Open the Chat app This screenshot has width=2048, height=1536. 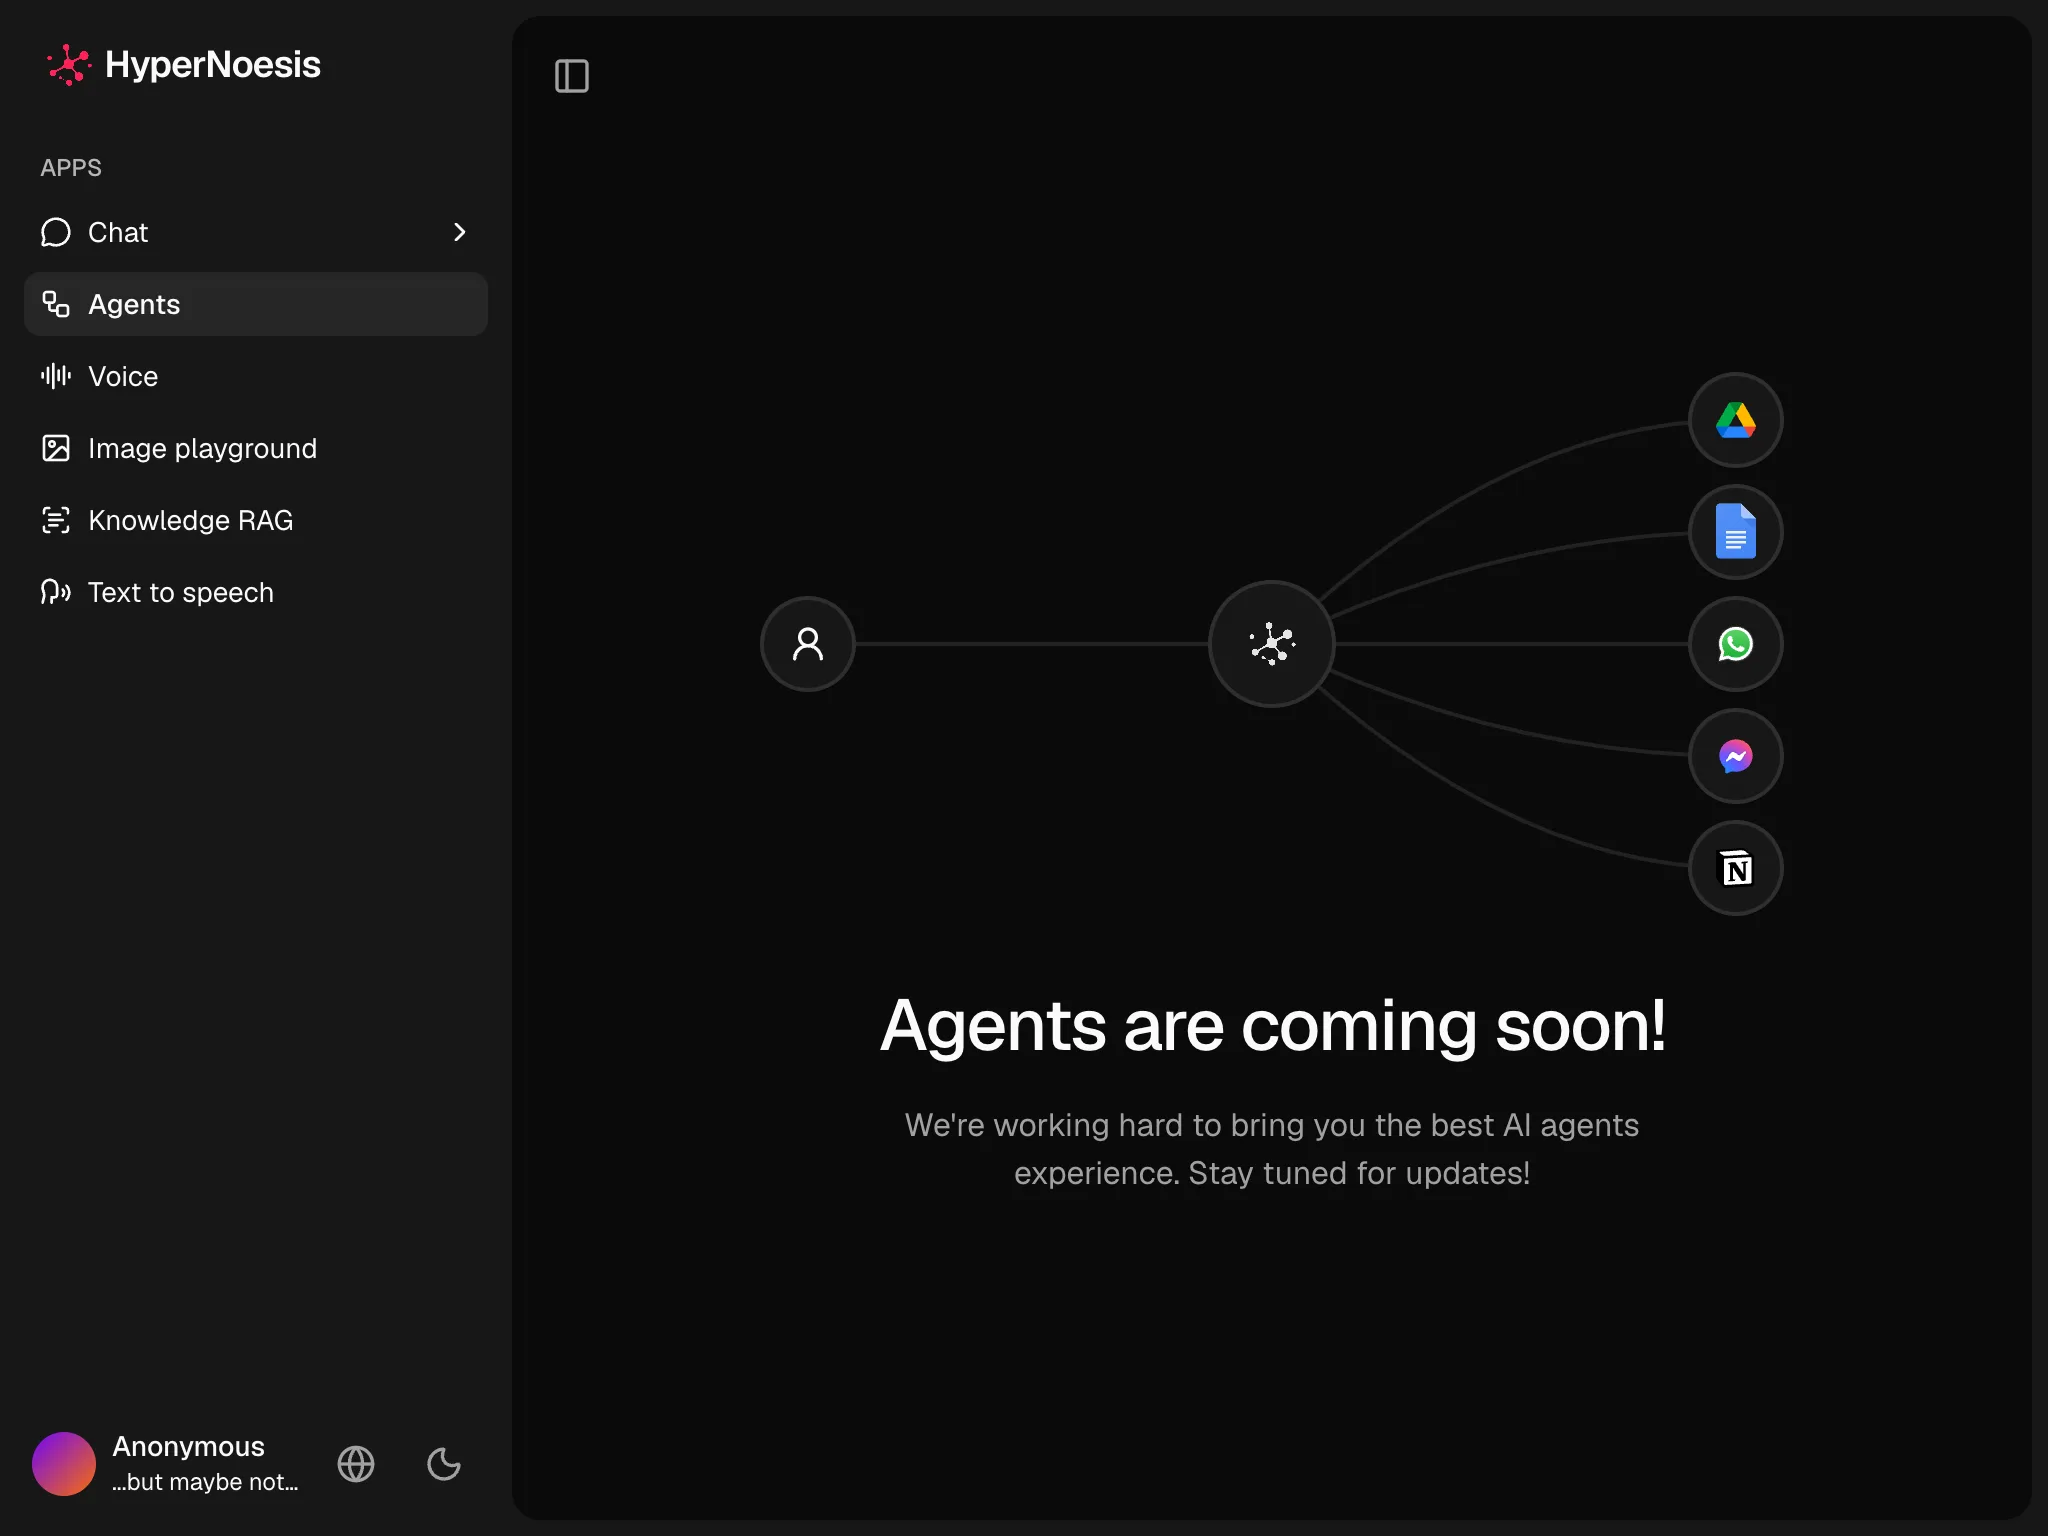coord(256,232)
